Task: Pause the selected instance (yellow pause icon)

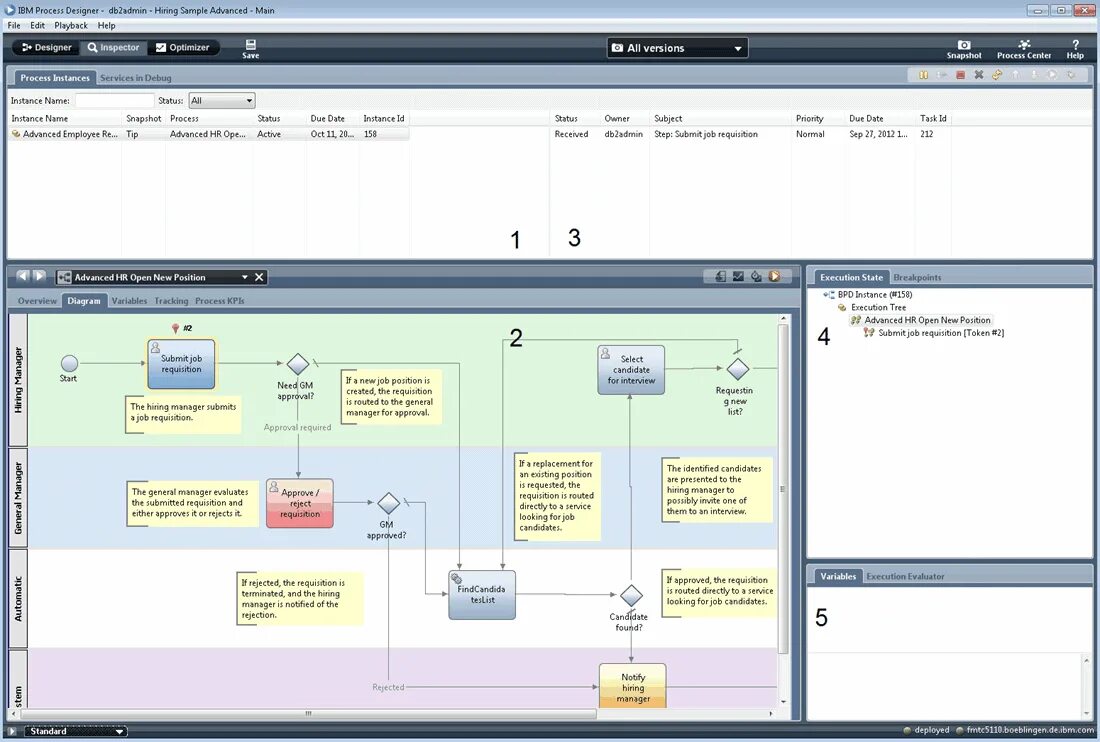Action: 923,75
